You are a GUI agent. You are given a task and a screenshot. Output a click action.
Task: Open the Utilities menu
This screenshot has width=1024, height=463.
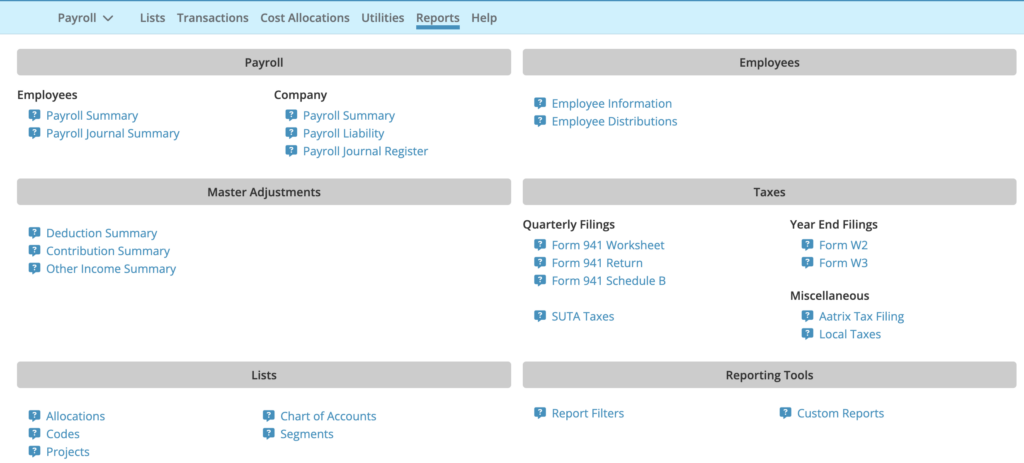point(382,18)
